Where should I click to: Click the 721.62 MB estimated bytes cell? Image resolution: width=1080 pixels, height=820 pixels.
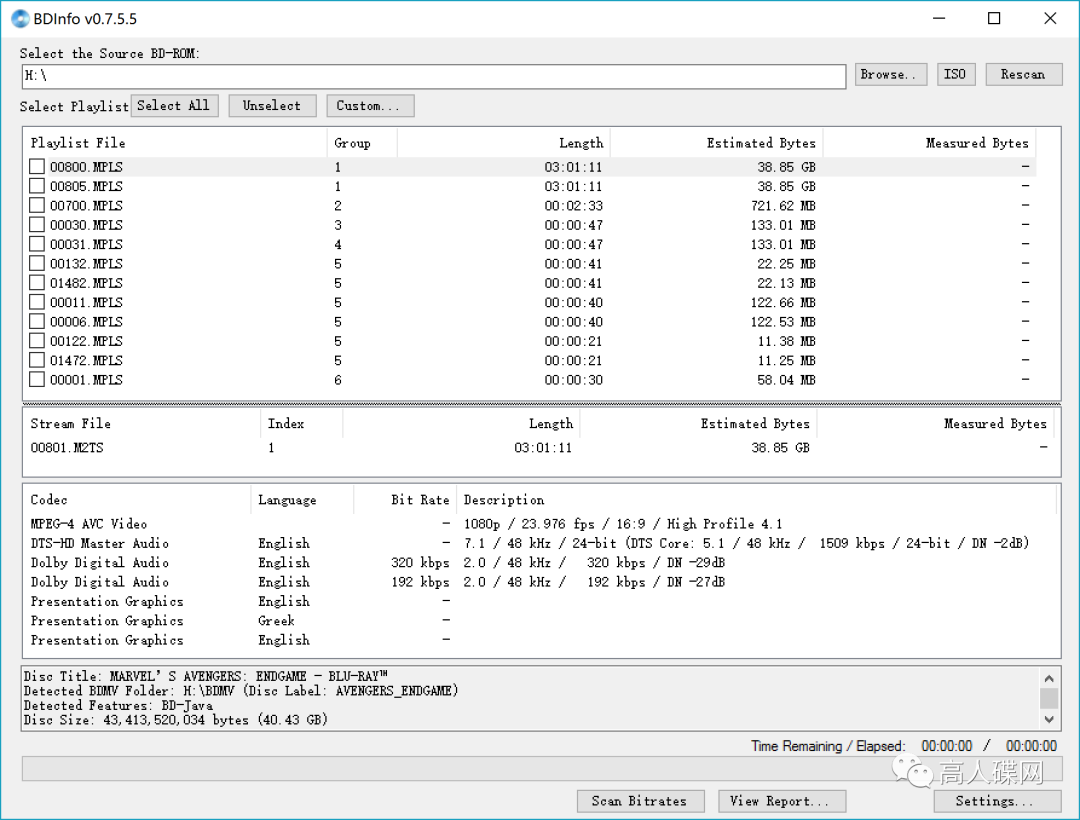click(783, 205)
